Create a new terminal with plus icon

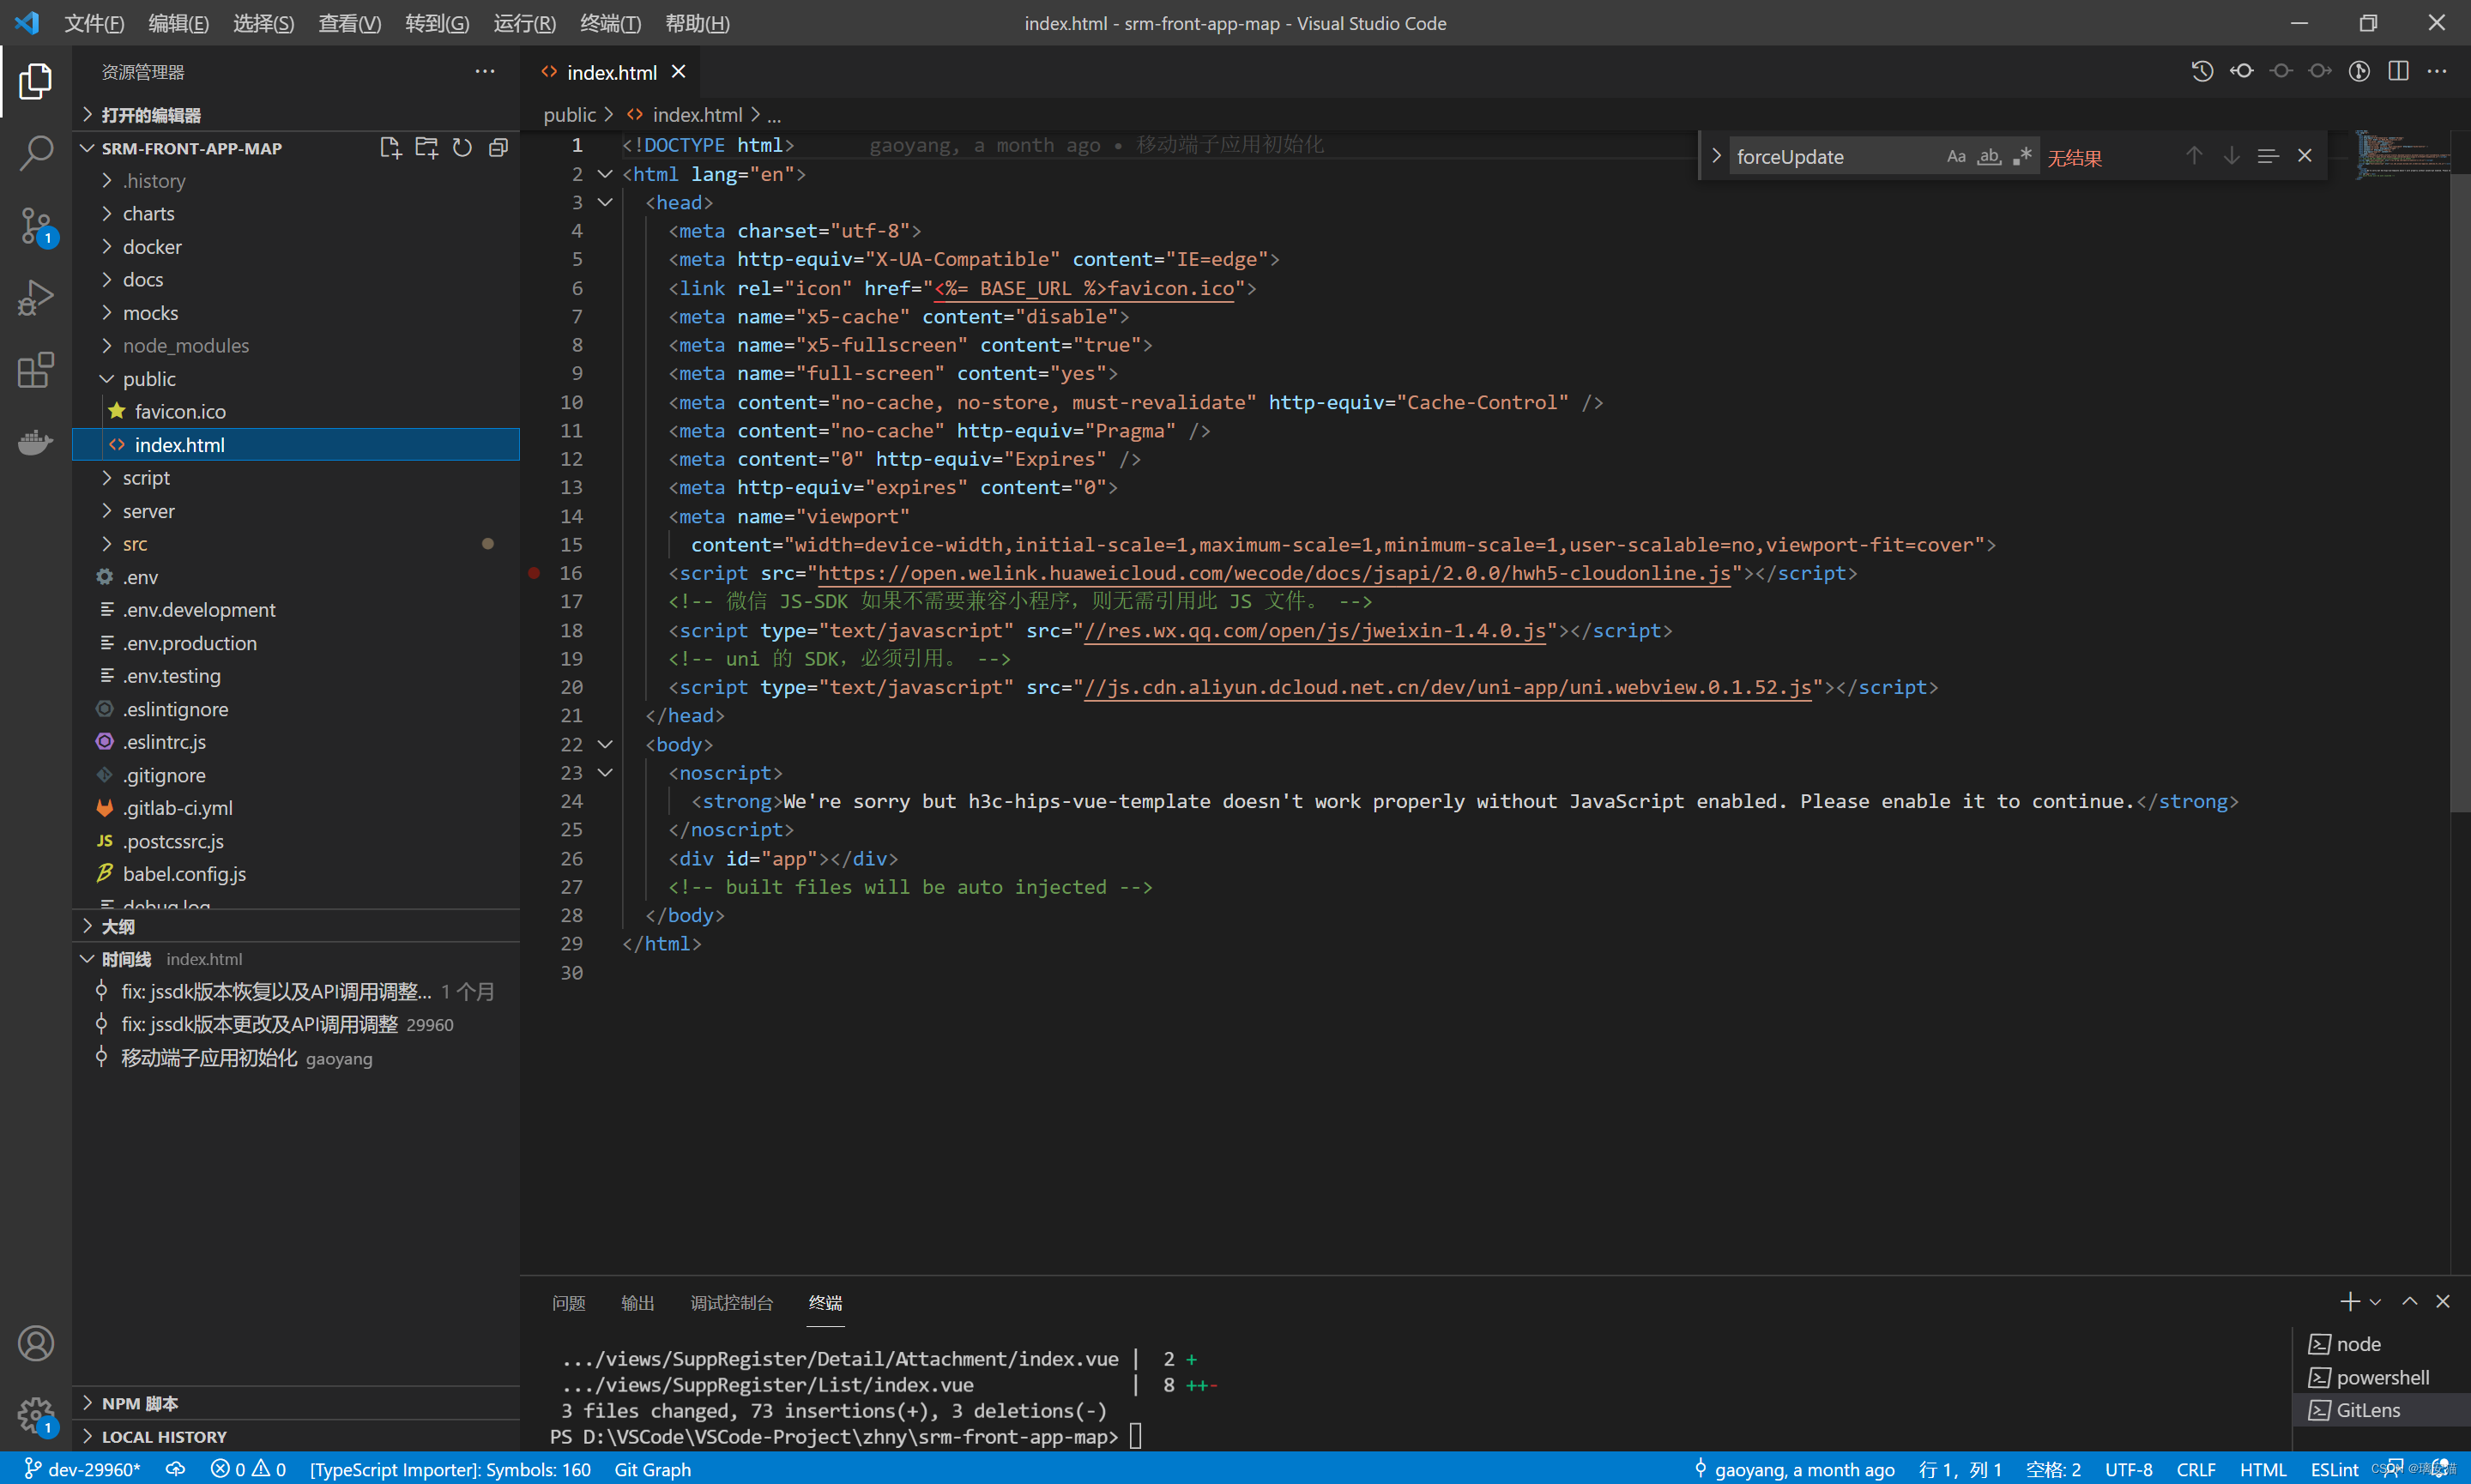point(2349,1301)
